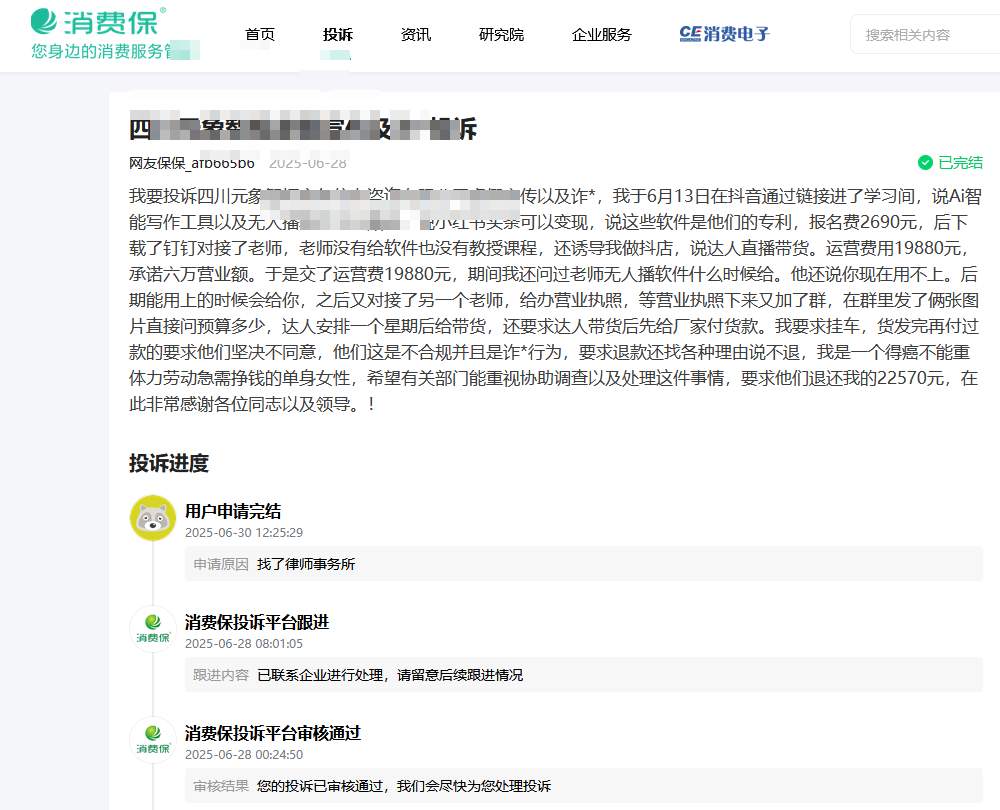The image size is (1000, 810).
Task: Switch to the 投诉 tab
Action: tap(337, 34)
